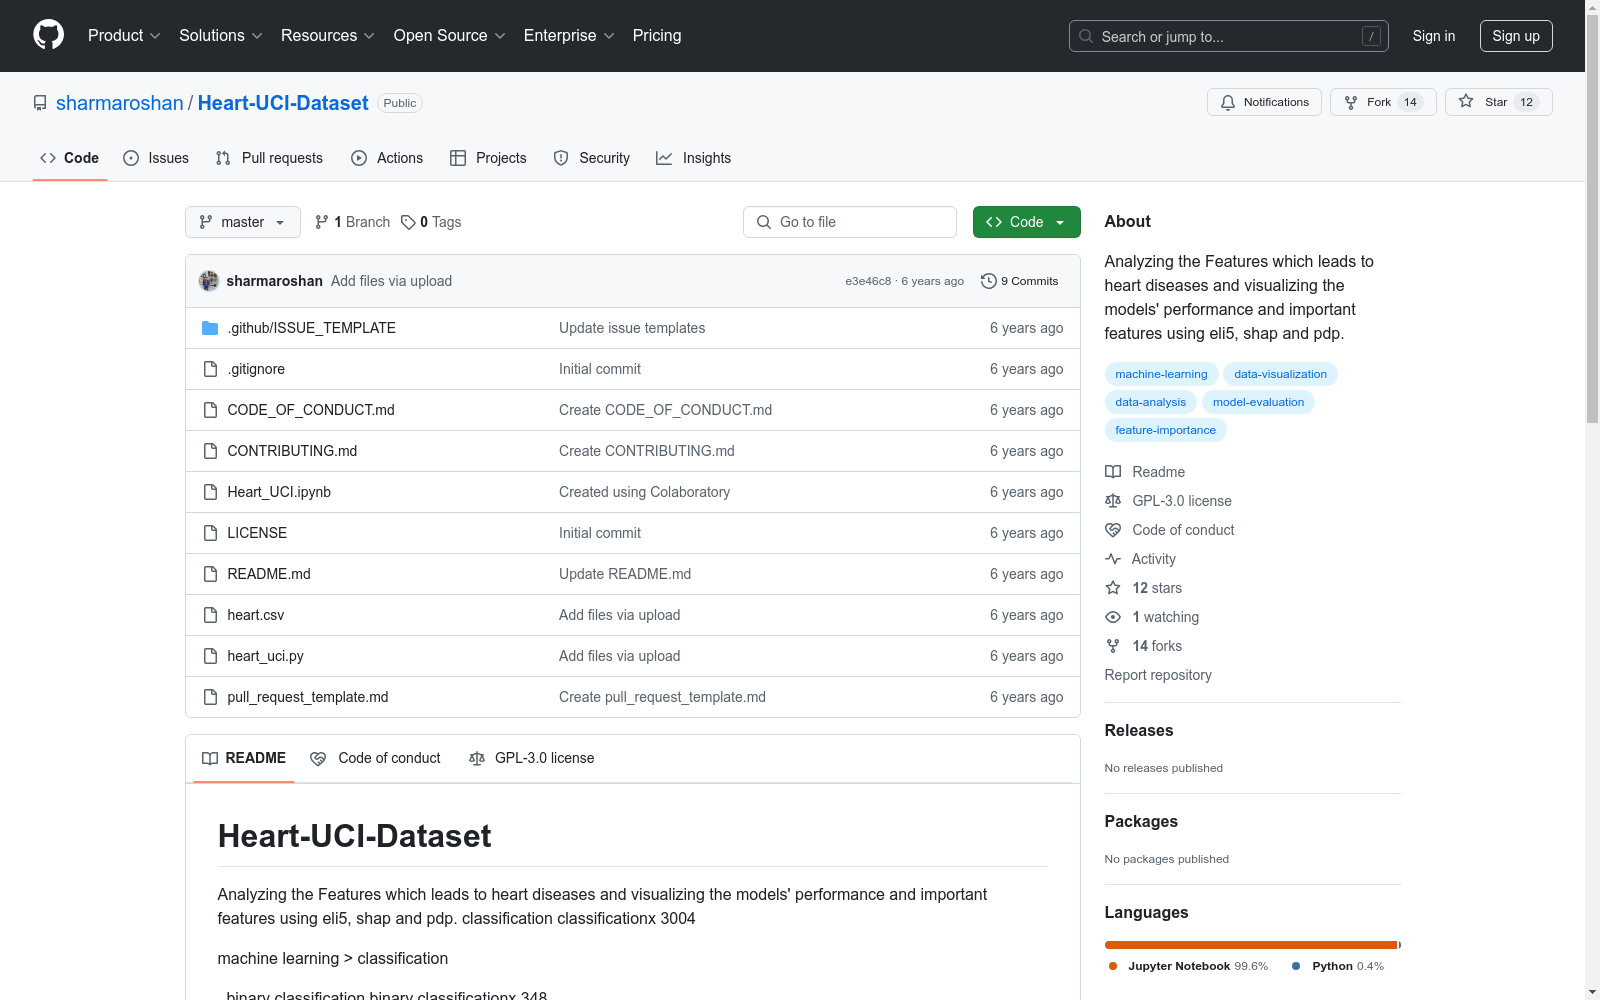Click the Sign in link

1434,36
